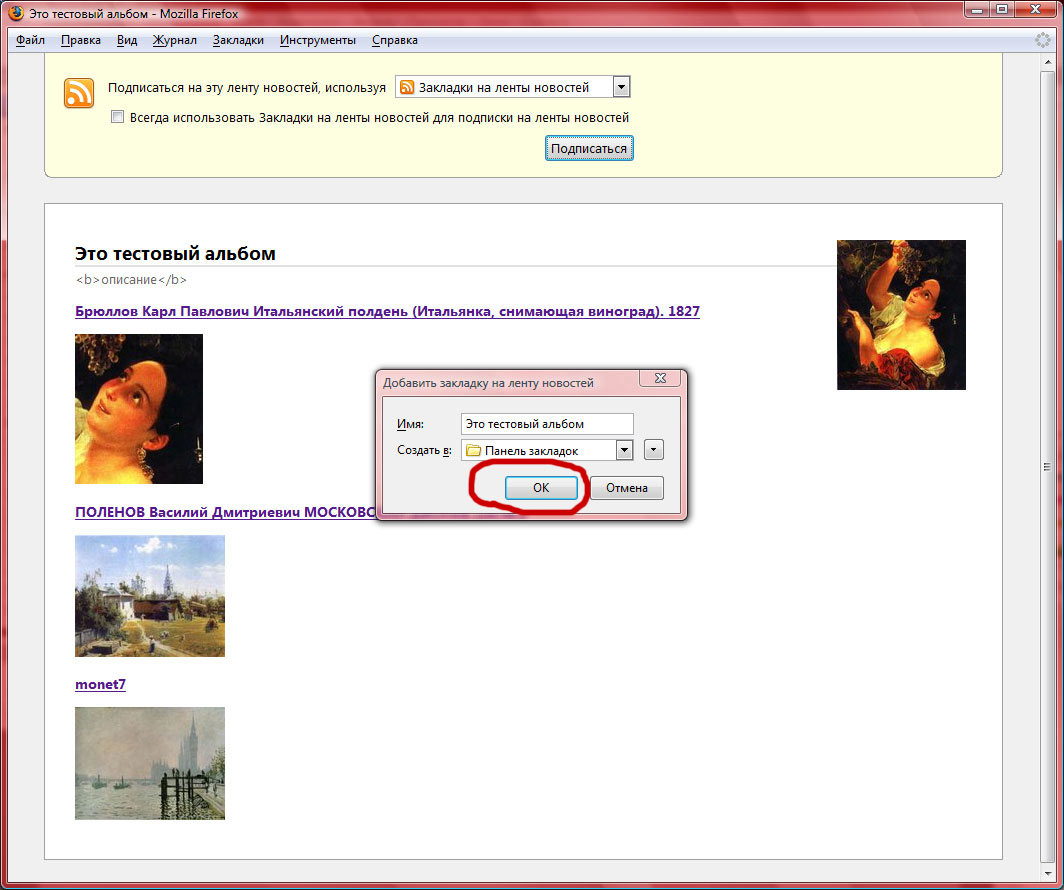Confirm the bookmark with OK
The image size is (1064, 890).
(541, 488)
